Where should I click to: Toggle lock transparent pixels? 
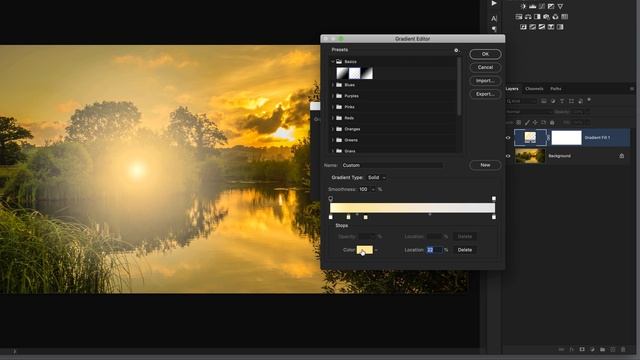point(519,122)
